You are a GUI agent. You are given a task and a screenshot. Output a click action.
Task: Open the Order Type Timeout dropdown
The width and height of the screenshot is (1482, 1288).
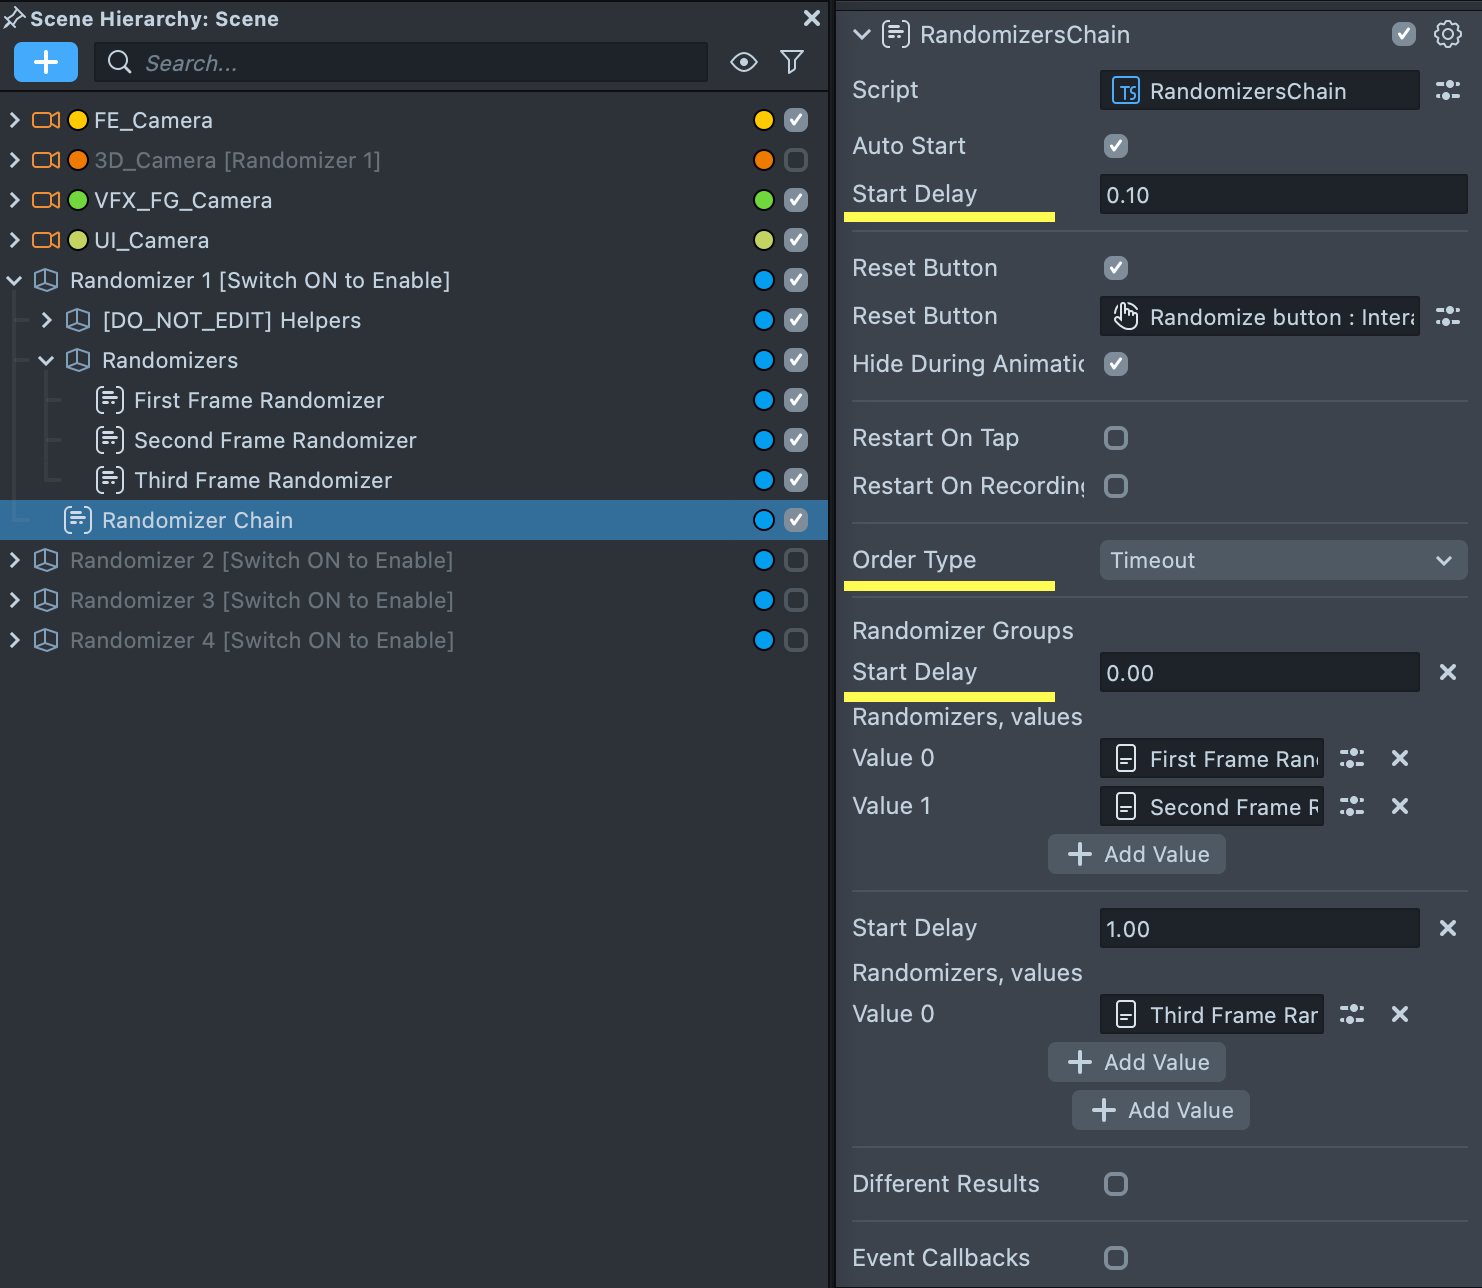click(1282, 561)
